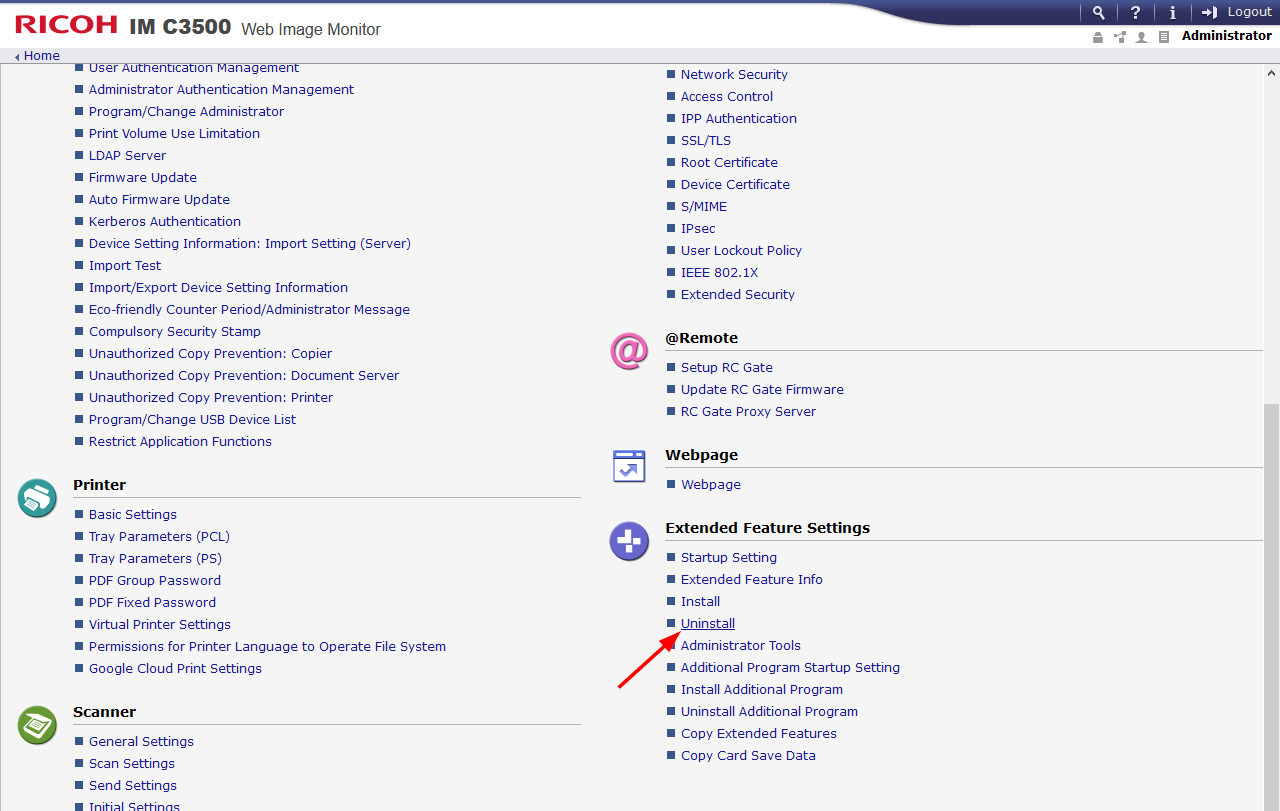Open Device Certificate link

[735, 185]
